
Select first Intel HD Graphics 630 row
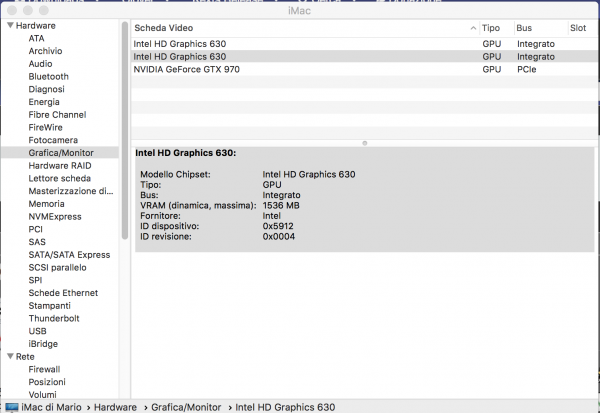click(364, 44)
